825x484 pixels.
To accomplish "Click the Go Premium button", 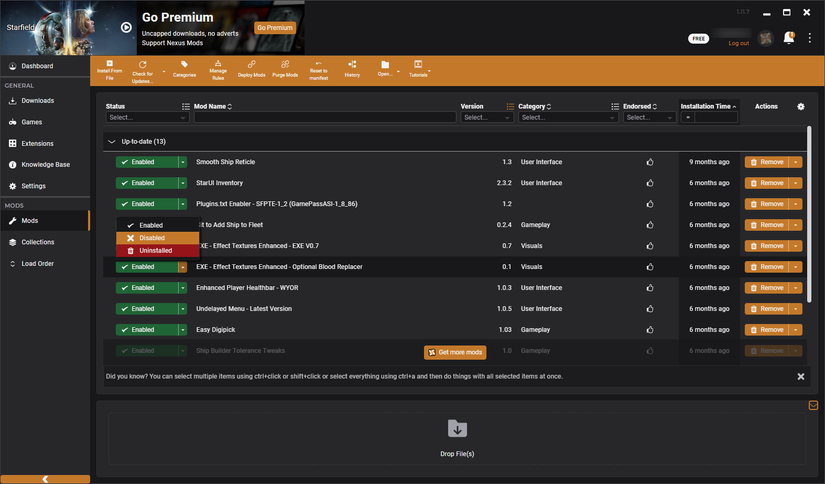I will point(275,28).
